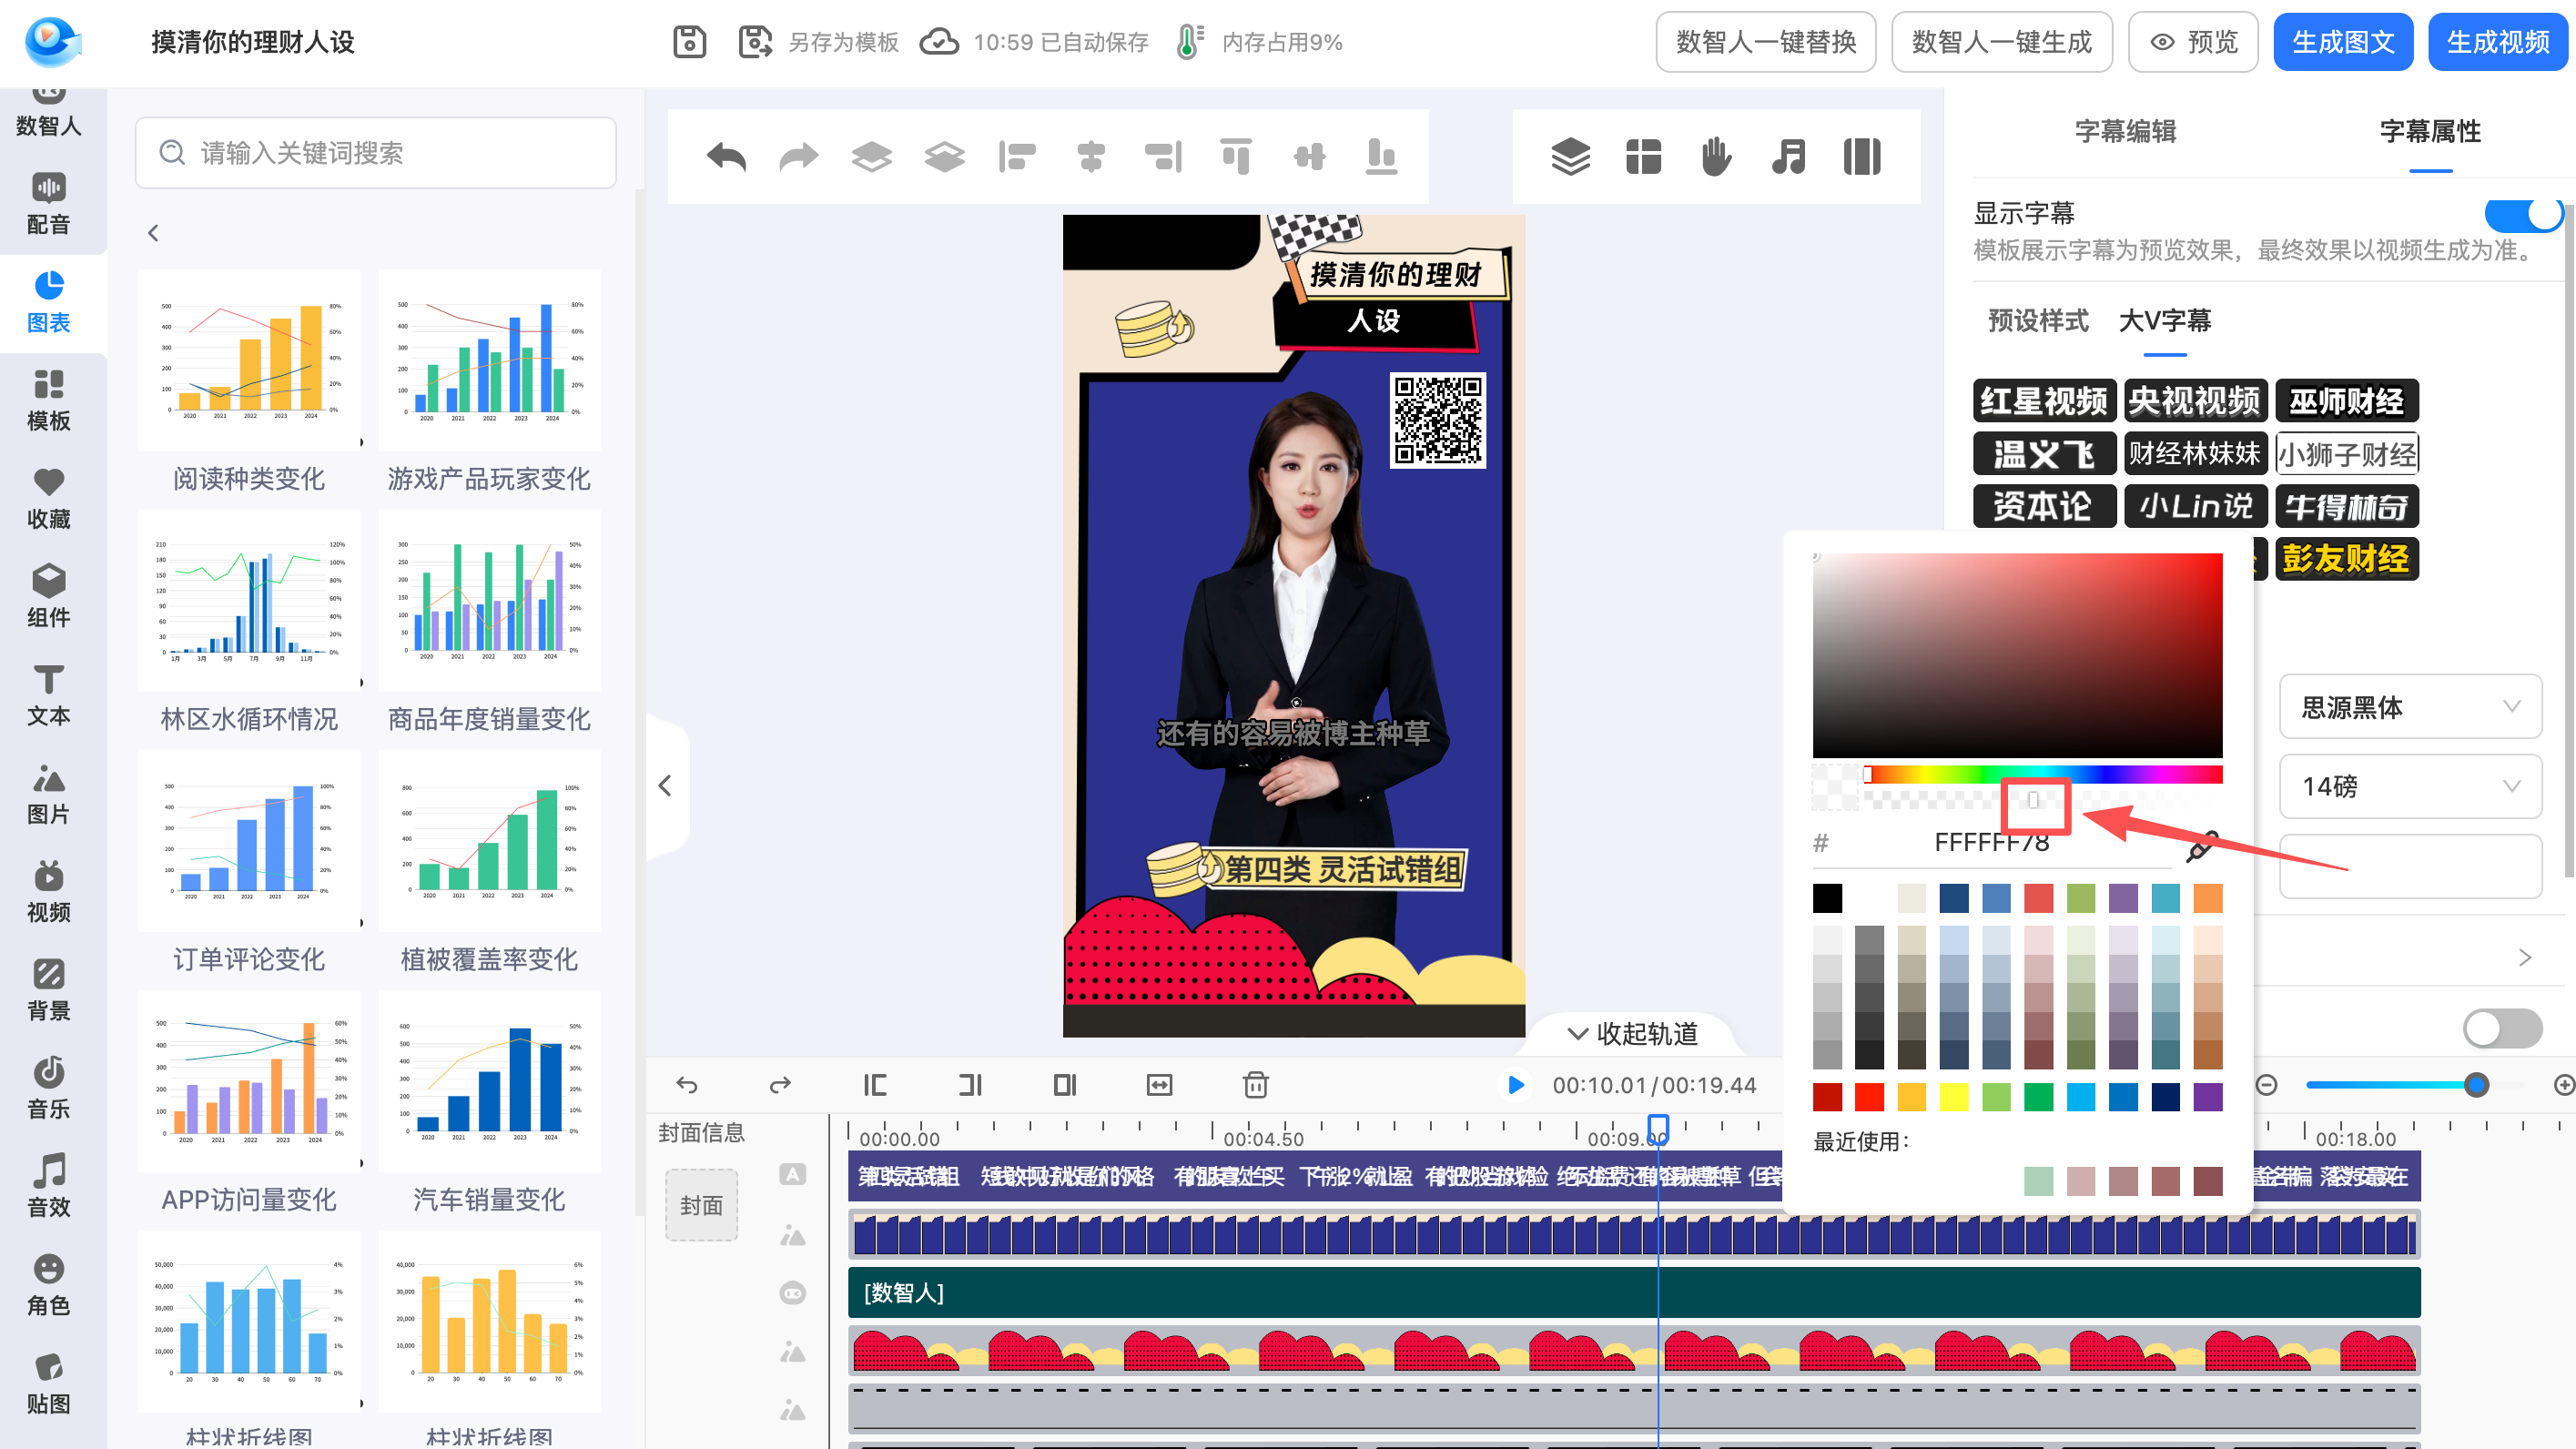Image resolution: width=2576 pixels, height=1449 pixels.
Task: Play the timeline preview
Action: 1516,1085
